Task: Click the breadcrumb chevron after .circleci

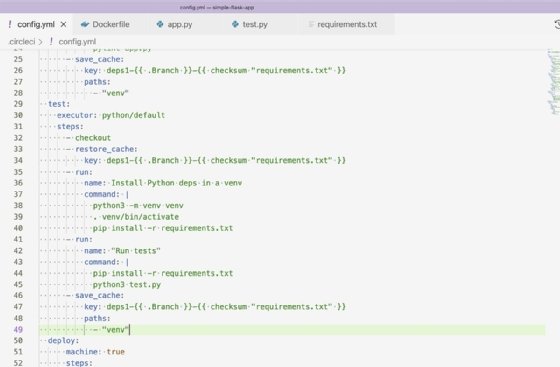Action: [40, 42]
